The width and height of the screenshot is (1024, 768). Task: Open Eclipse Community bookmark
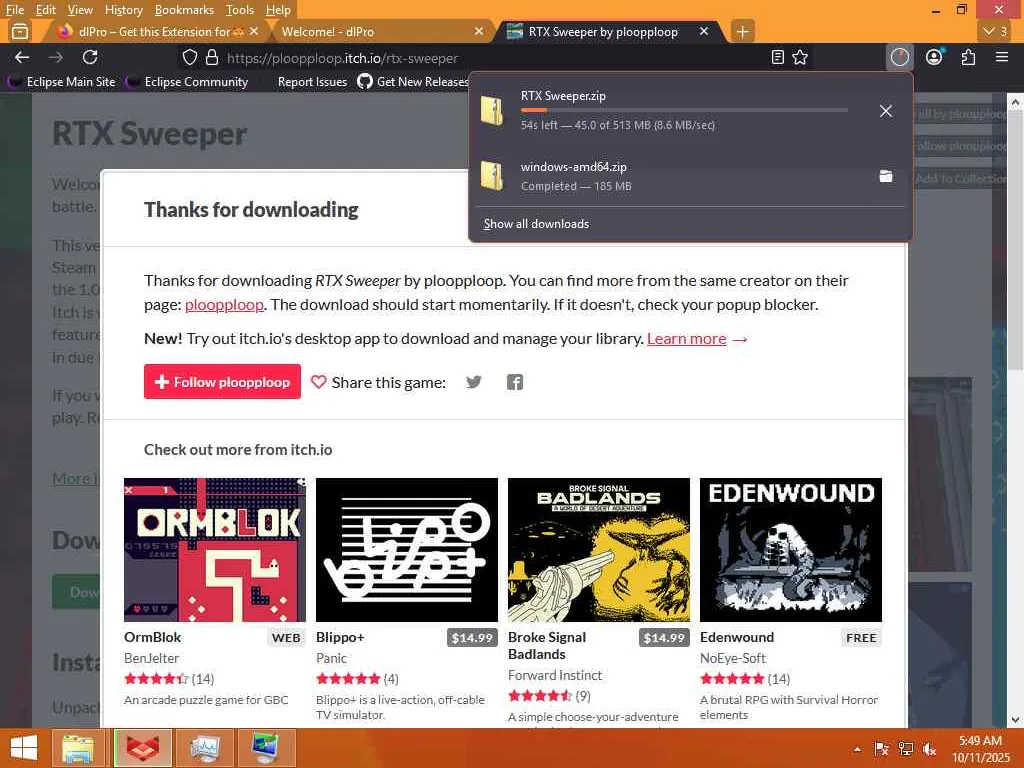(x=187, y=82)
